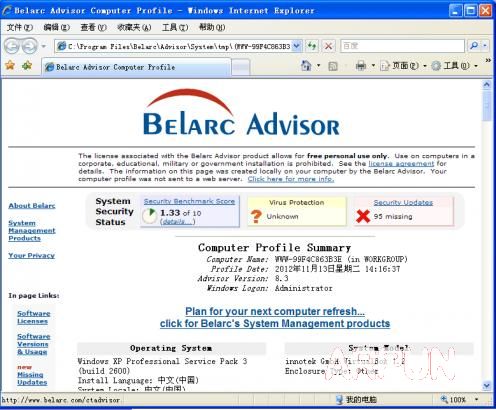The height and width of the screenshot is (410, 496).
Task: Open System Management Products link
Action: (x=32, y=231)
